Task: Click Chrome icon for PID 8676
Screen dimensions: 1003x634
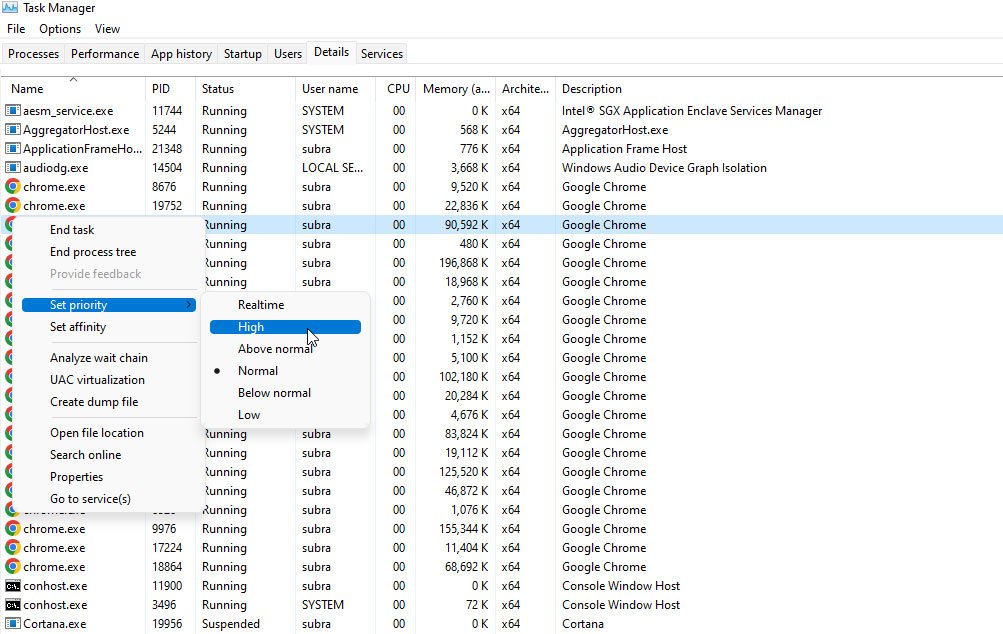Action: click(13, 187)
